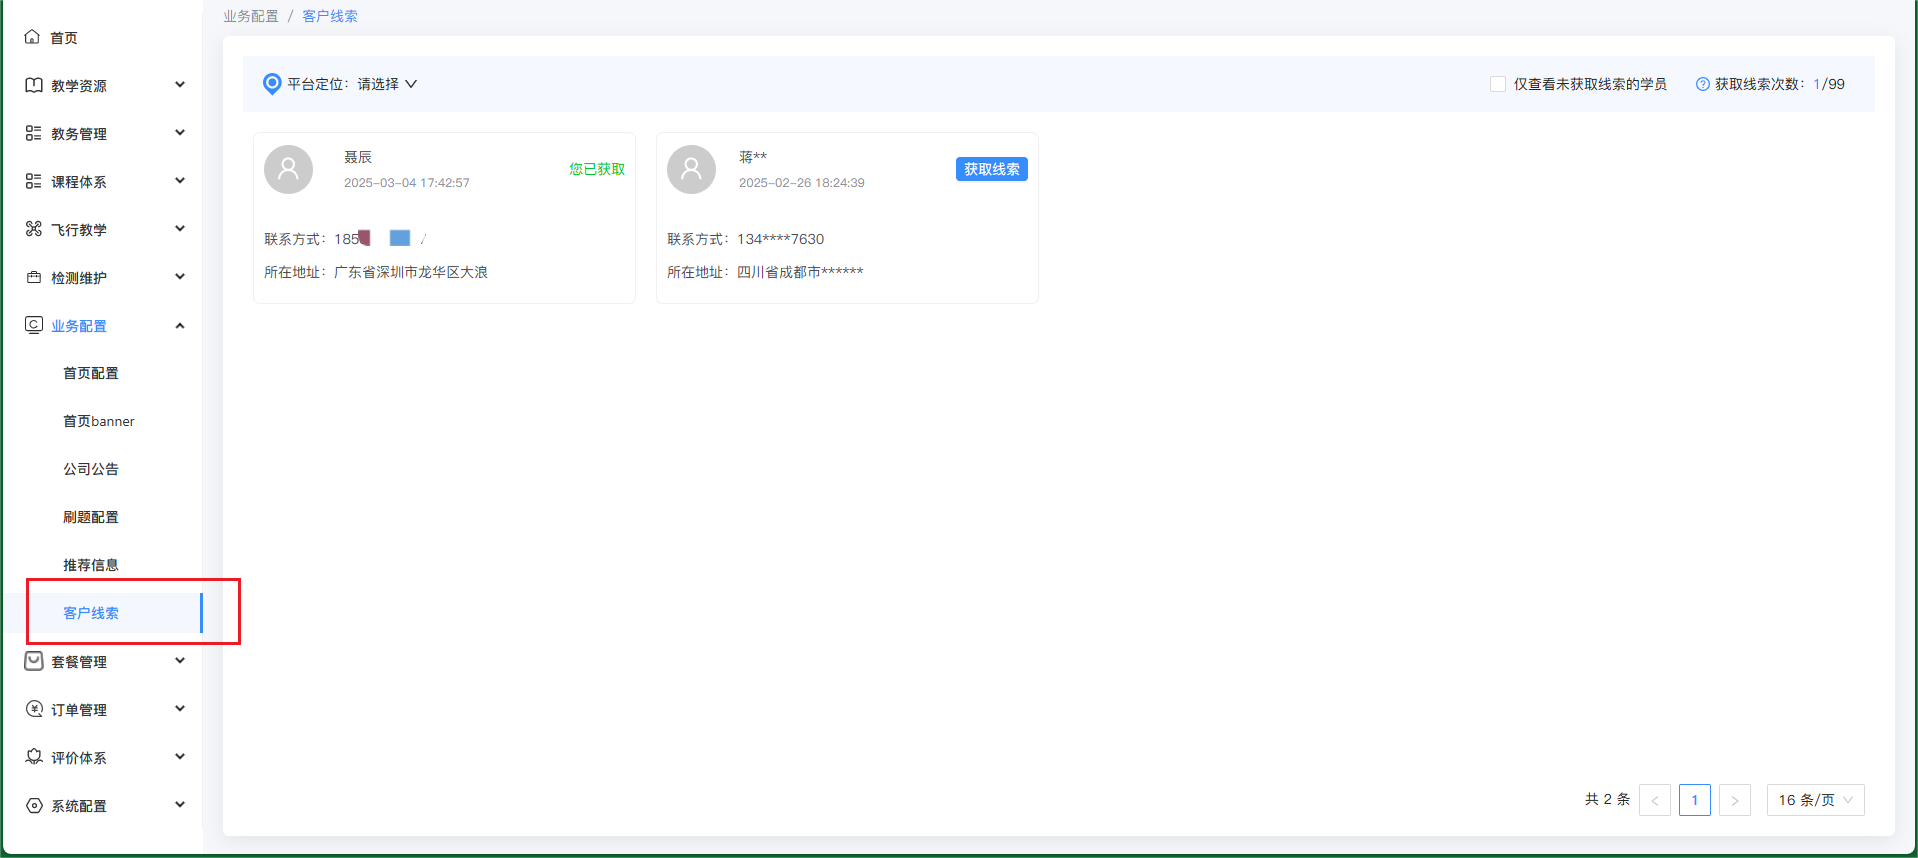Open the 平台定位 请选择 dropdown
Screen dimensions: 1918x858
[388, 84]
